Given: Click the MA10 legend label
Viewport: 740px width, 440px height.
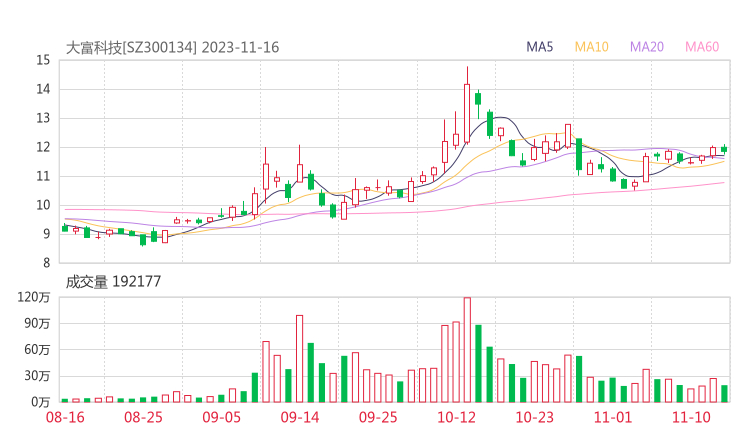Looking at the screenshot, I should [591, 47].
